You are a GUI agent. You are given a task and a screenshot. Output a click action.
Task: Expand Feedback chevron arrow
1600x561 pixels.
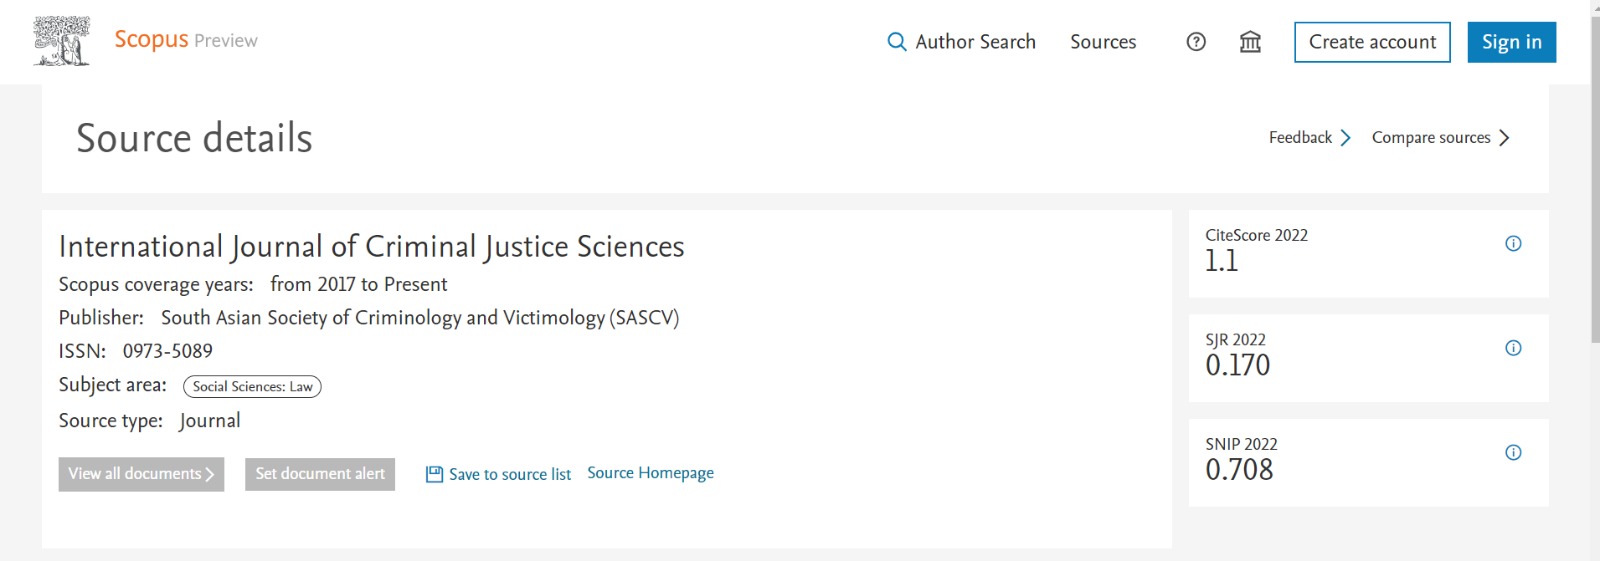pos(1345,138)
